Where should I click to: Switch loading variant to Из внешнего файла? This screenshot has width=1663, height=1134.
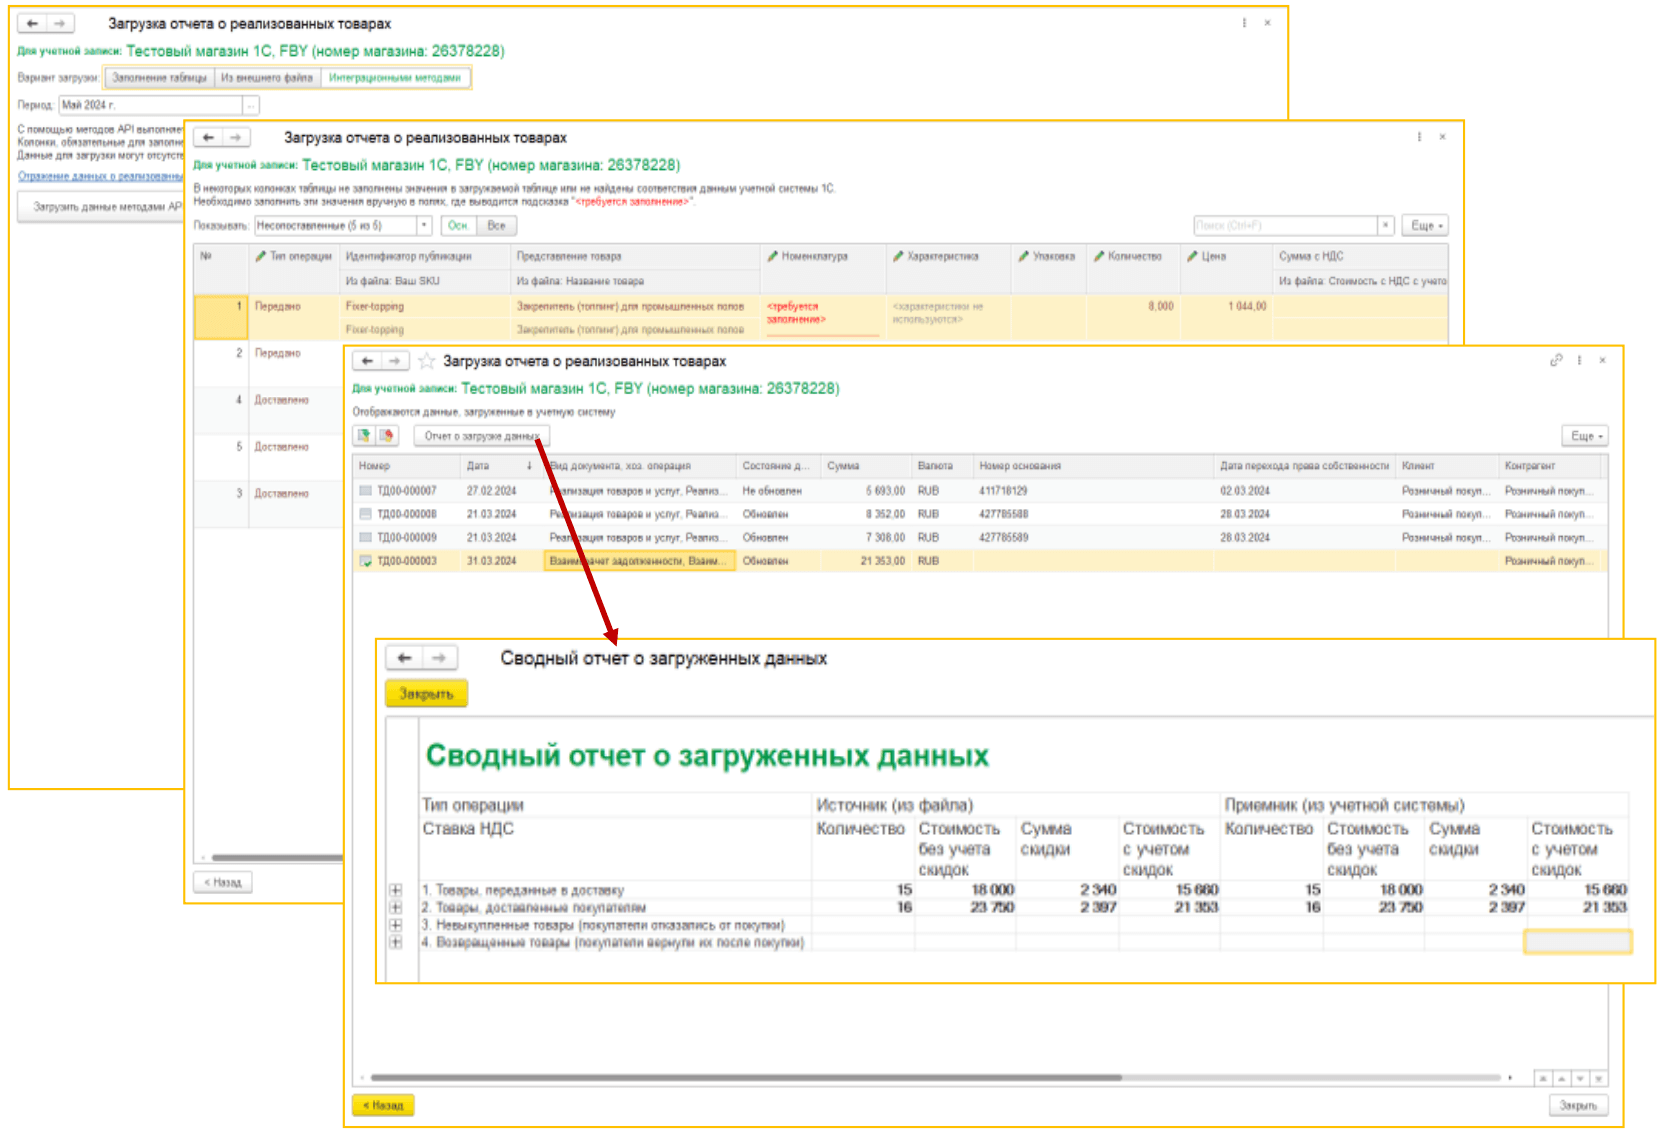coord(267,78)
